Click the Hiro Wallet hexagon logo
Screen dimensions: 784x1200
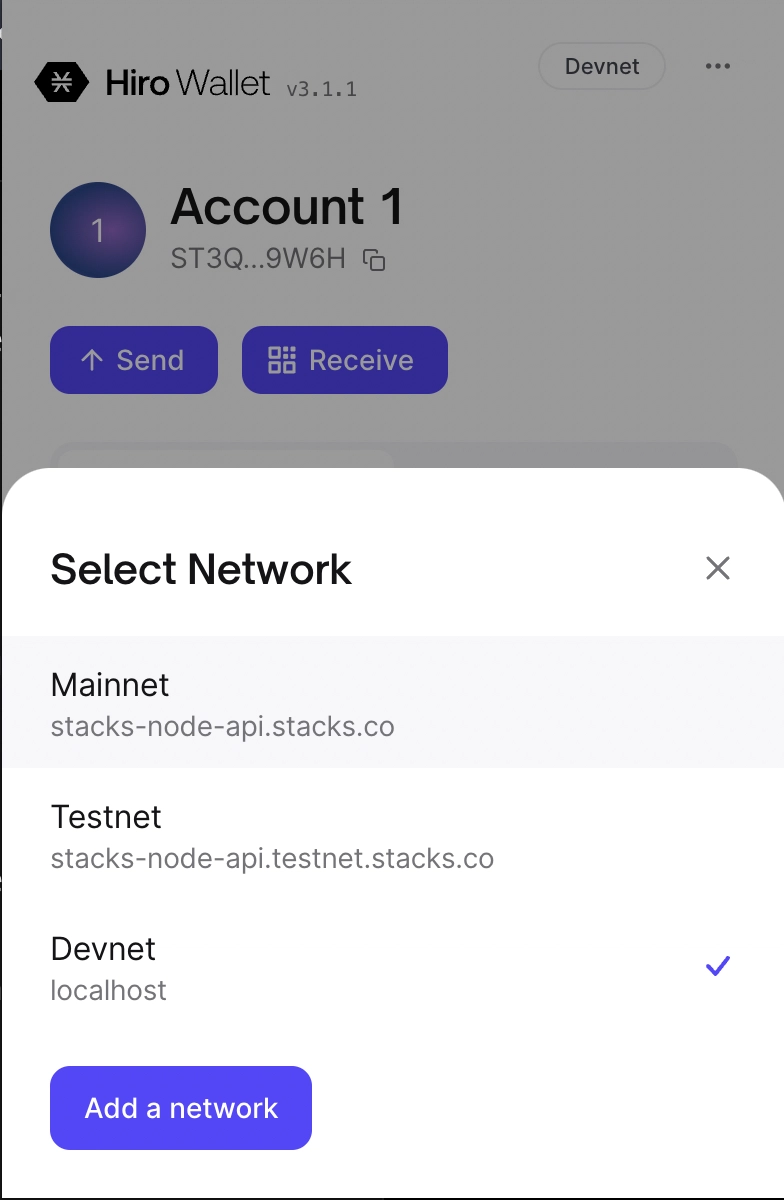click(x=62, y=82)
